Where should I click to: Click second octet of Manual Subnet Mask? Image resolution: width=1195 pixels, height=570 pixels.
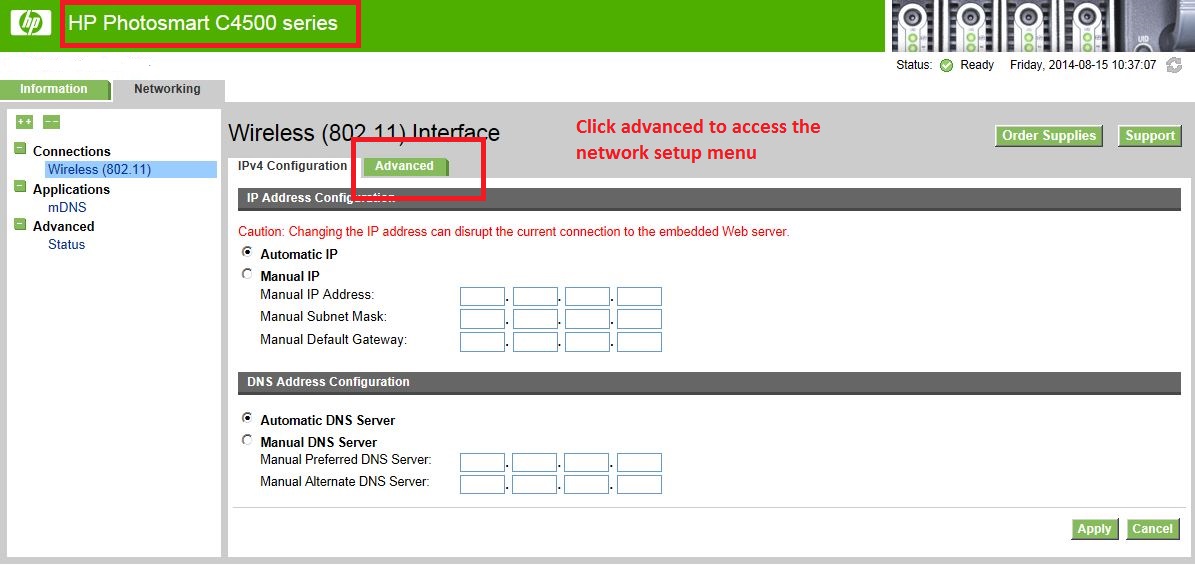tap(535, 319)
